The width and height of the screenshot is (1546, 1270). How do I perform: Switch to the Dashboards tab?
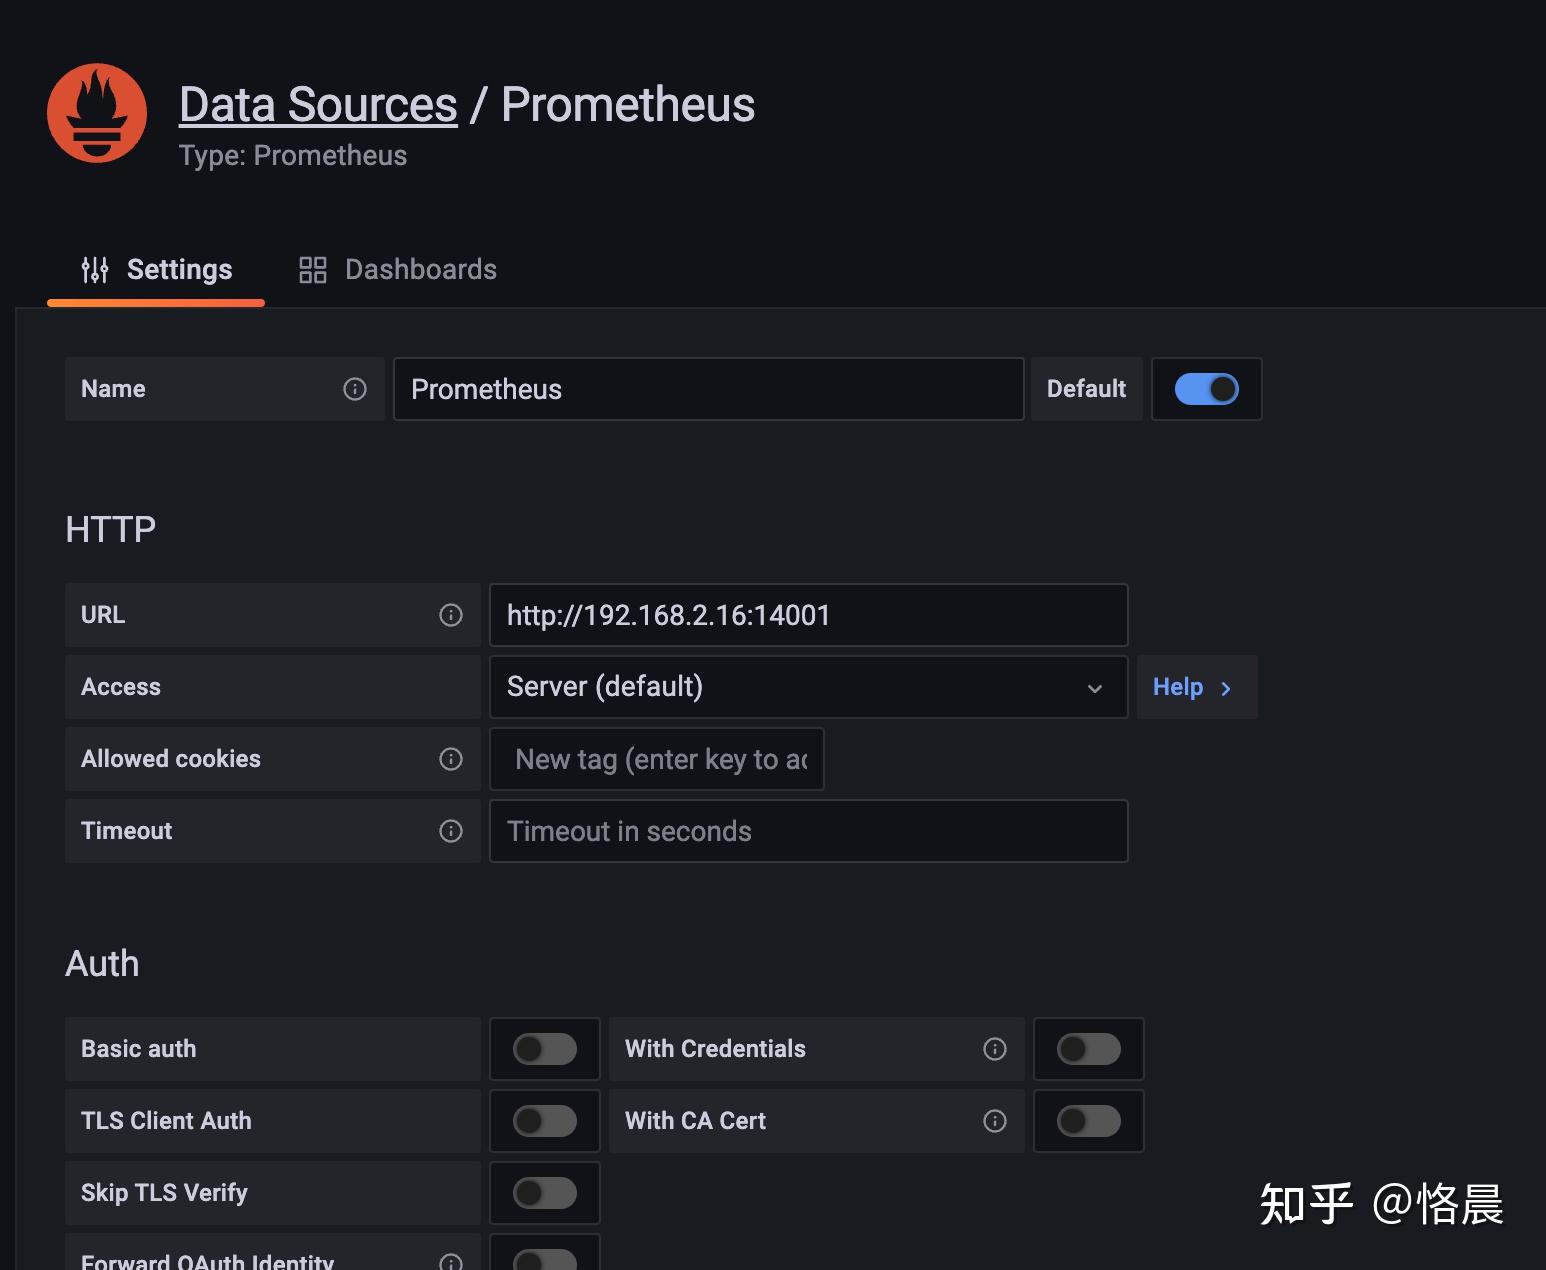(420, 269)
